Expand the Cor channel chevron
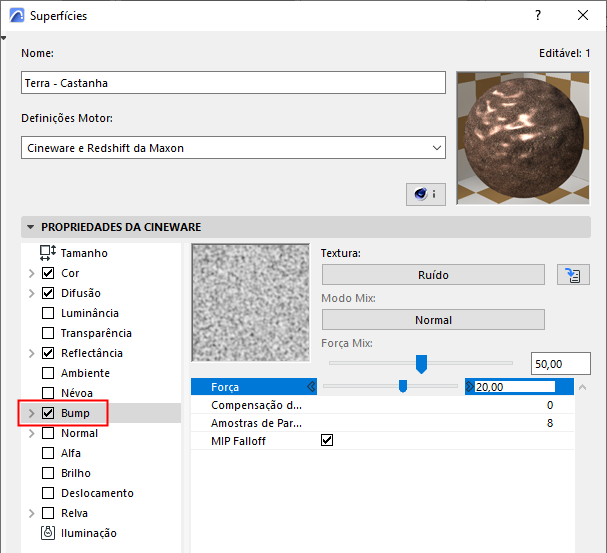607x553 pixels. 32,273
